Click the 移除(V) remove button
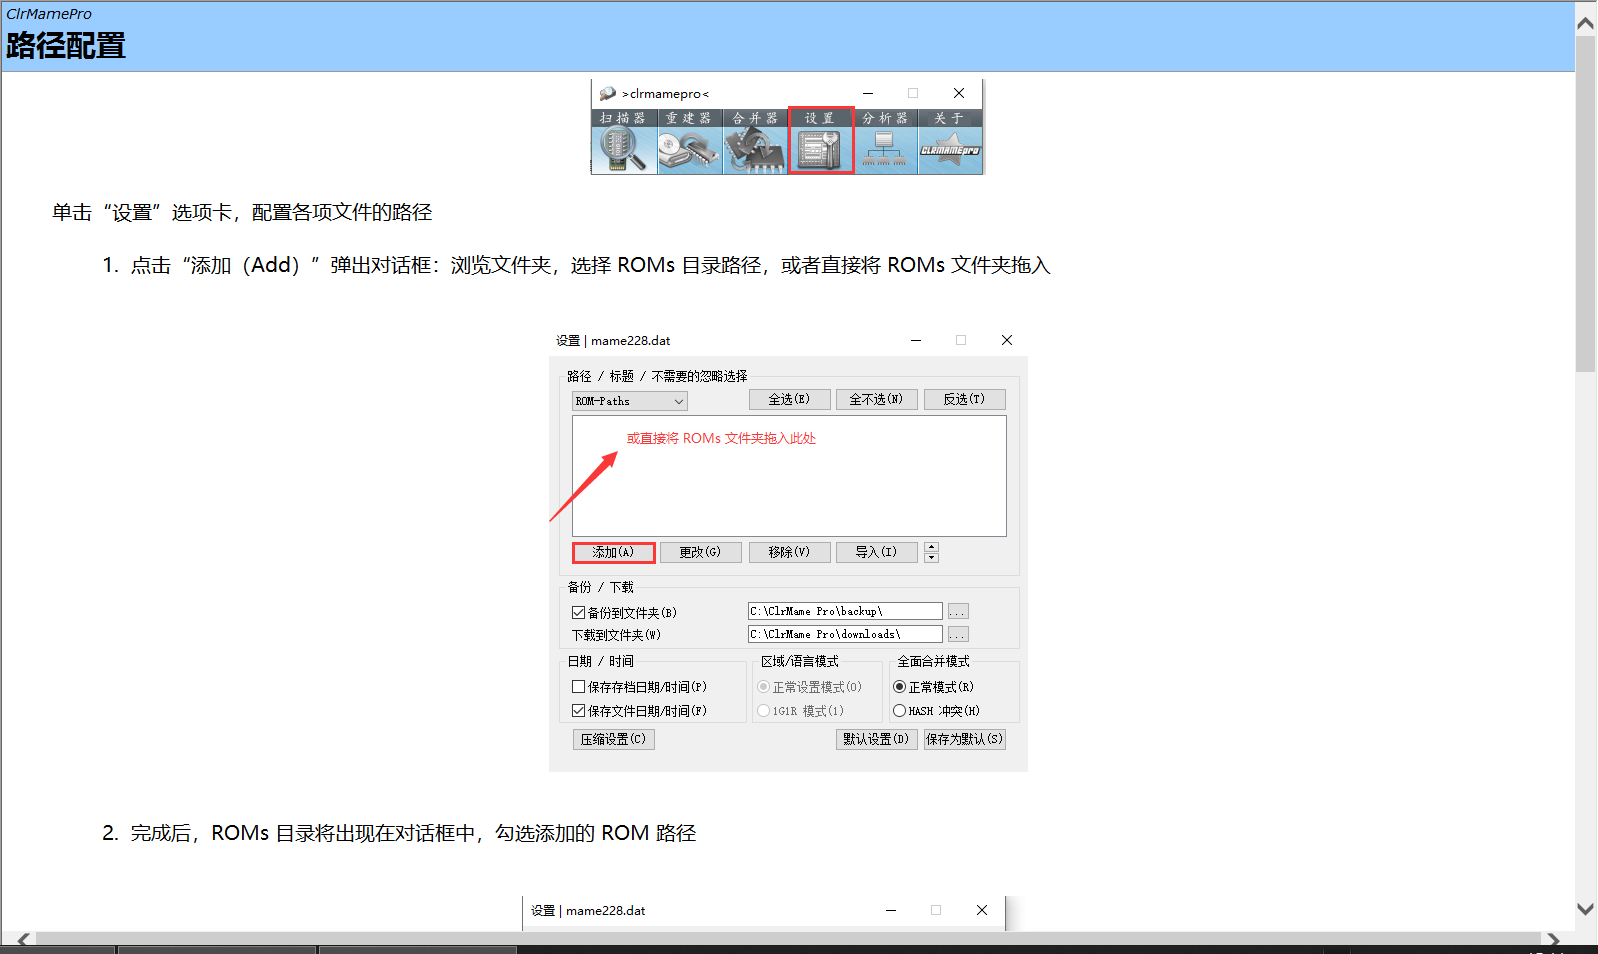This screenshot has height=954, width=1598. pyautogui.click(x=790, y=552)
